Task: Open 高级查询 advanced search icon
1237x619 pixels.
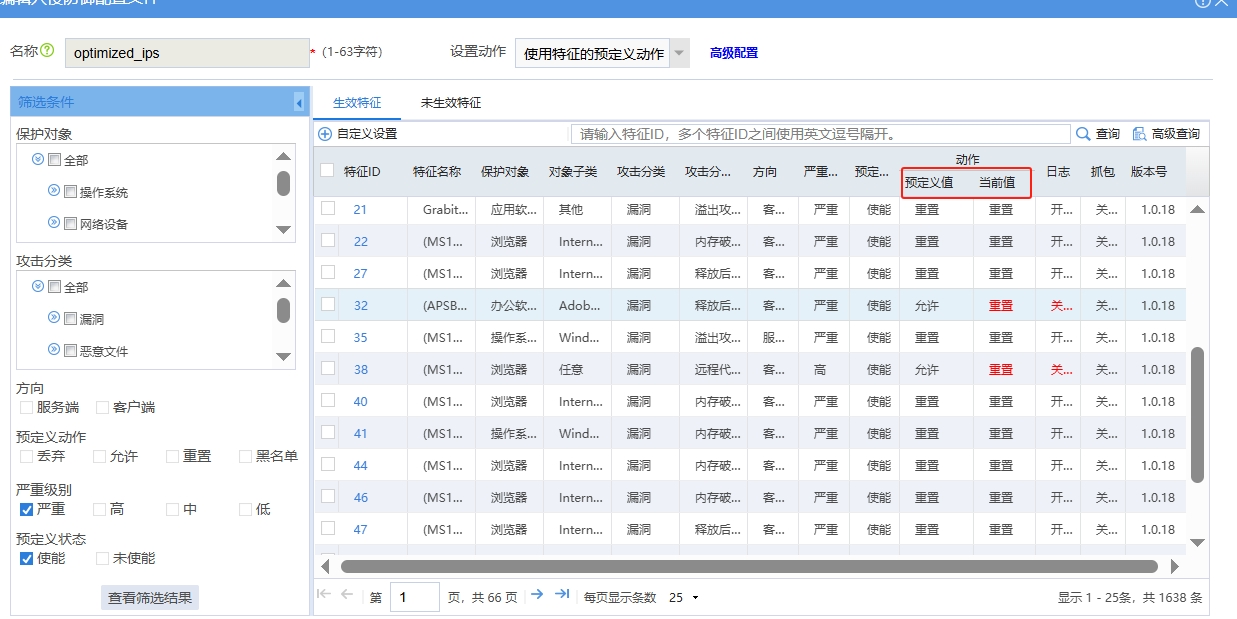Action: tap(1139, 134)
